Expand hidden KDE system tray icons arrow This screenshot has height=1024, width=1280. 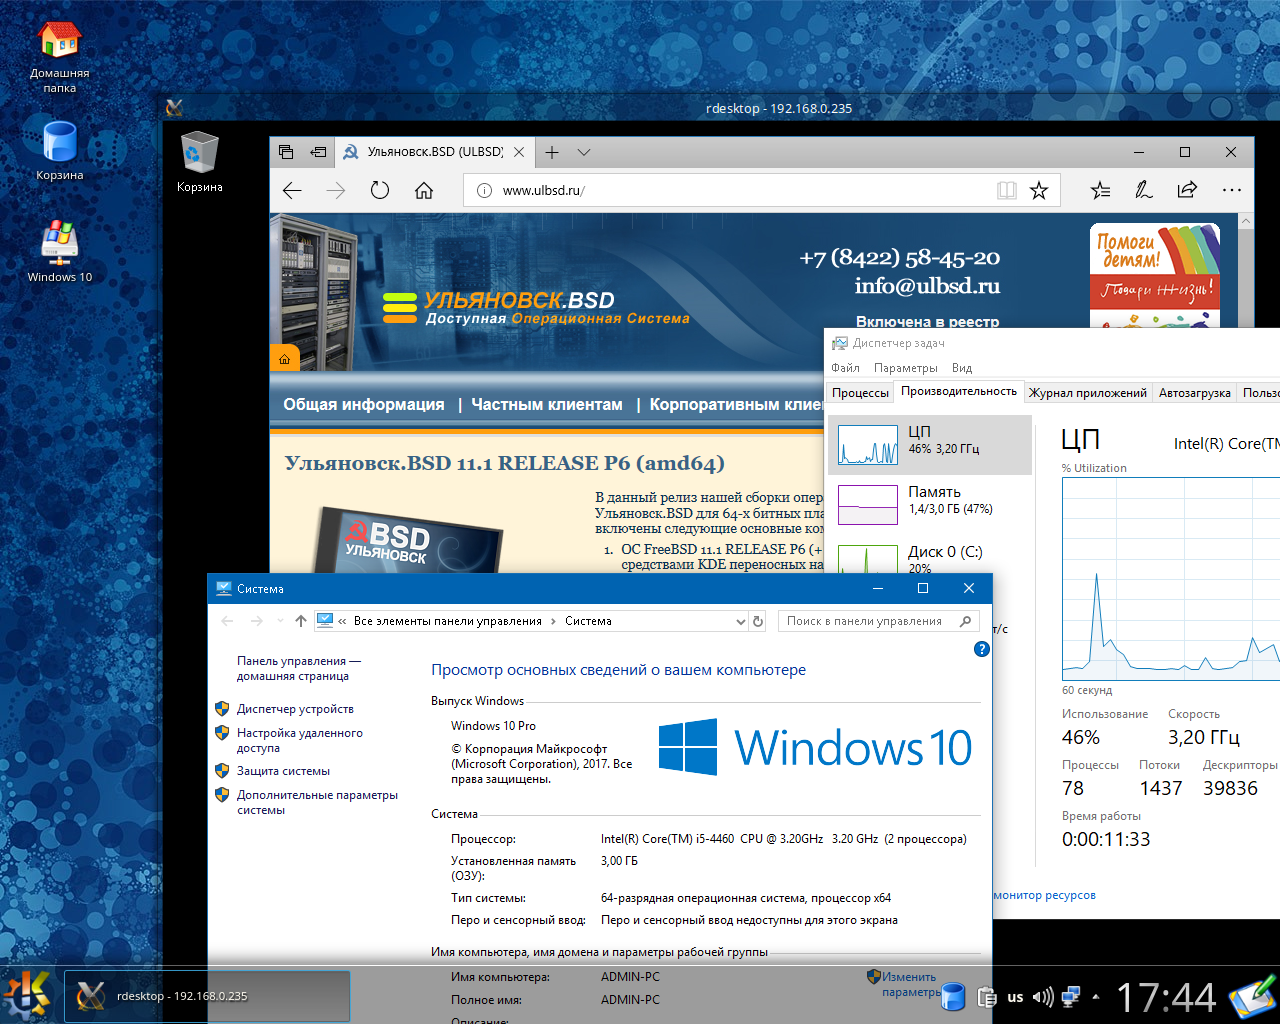[x=1096, y=997]
